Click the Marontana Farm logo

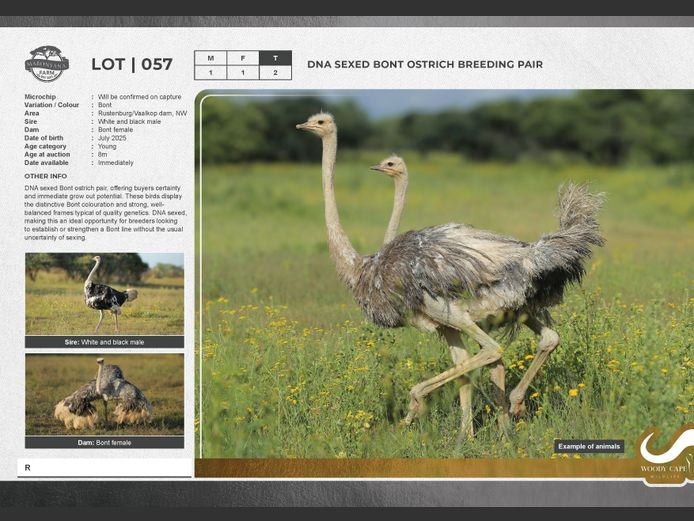click(46, 64)
